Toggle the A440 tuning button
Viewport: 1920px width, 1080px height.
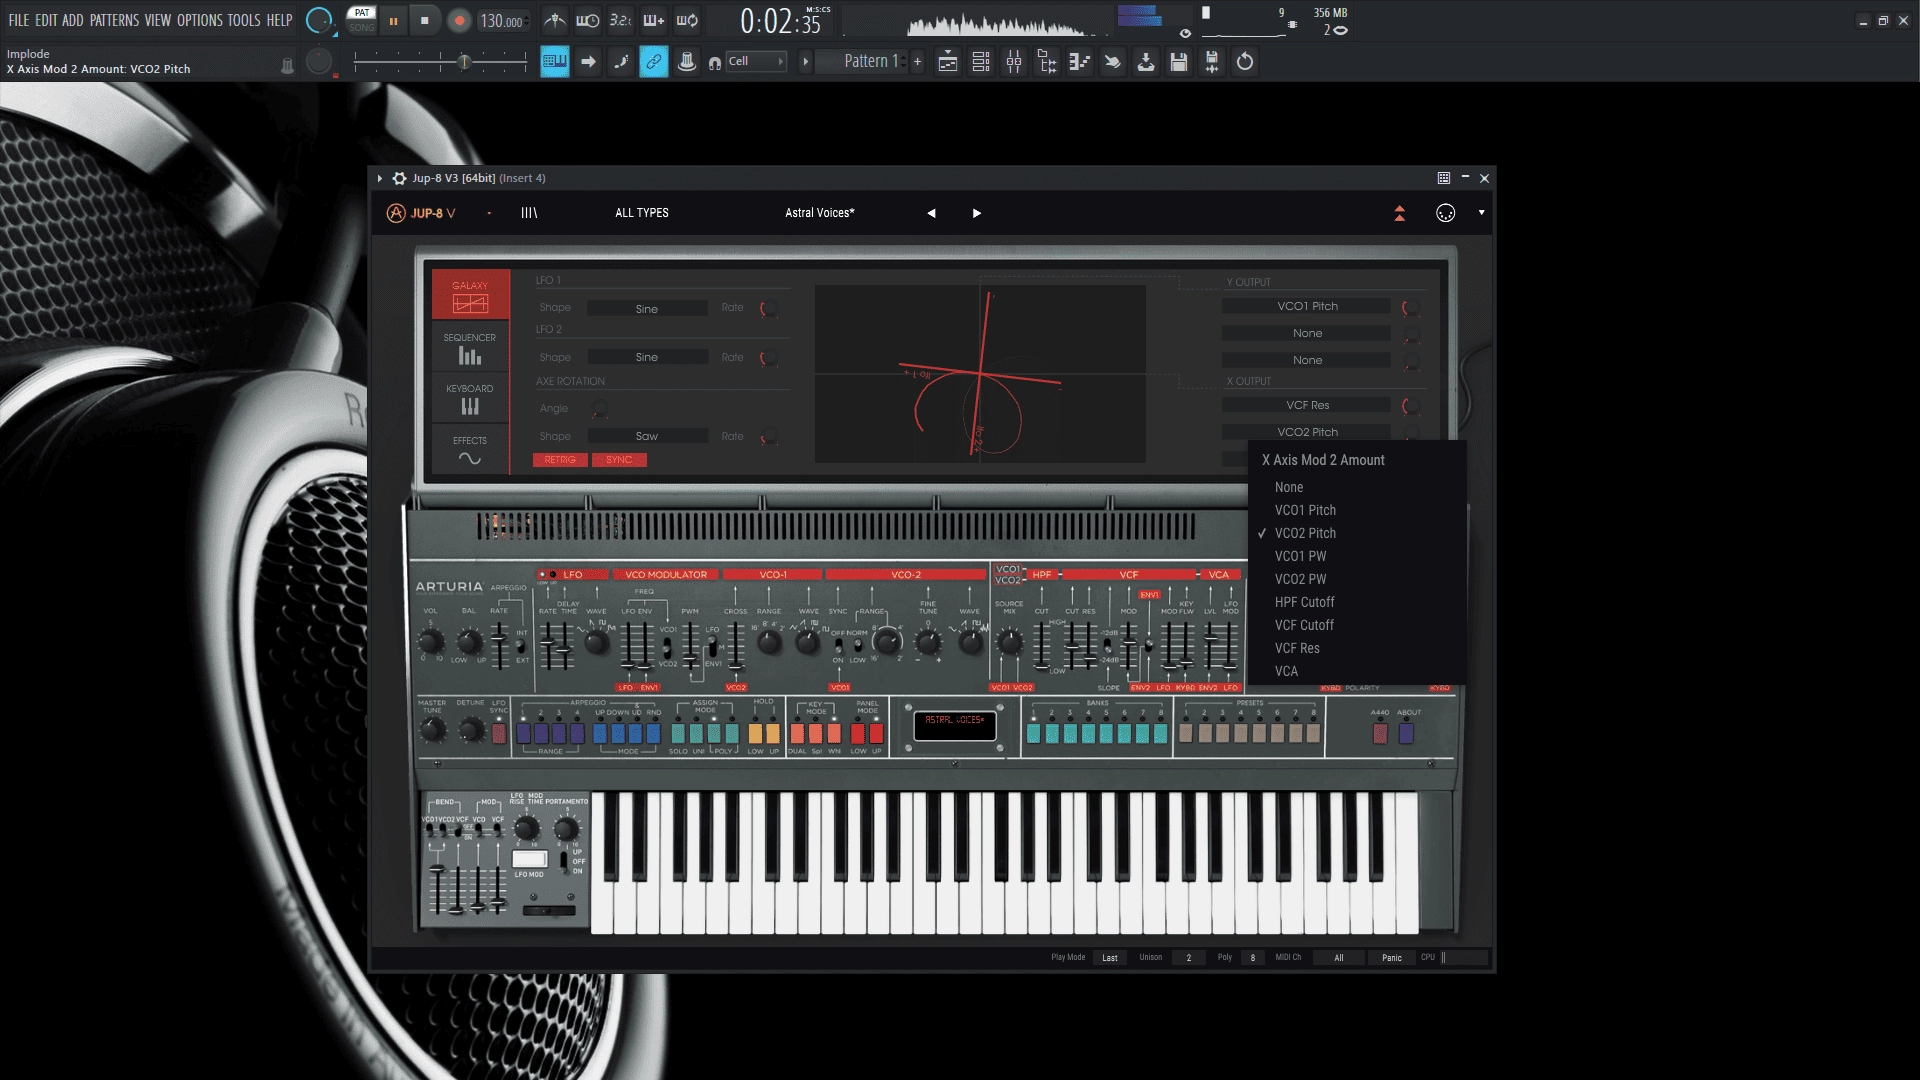1380,733
